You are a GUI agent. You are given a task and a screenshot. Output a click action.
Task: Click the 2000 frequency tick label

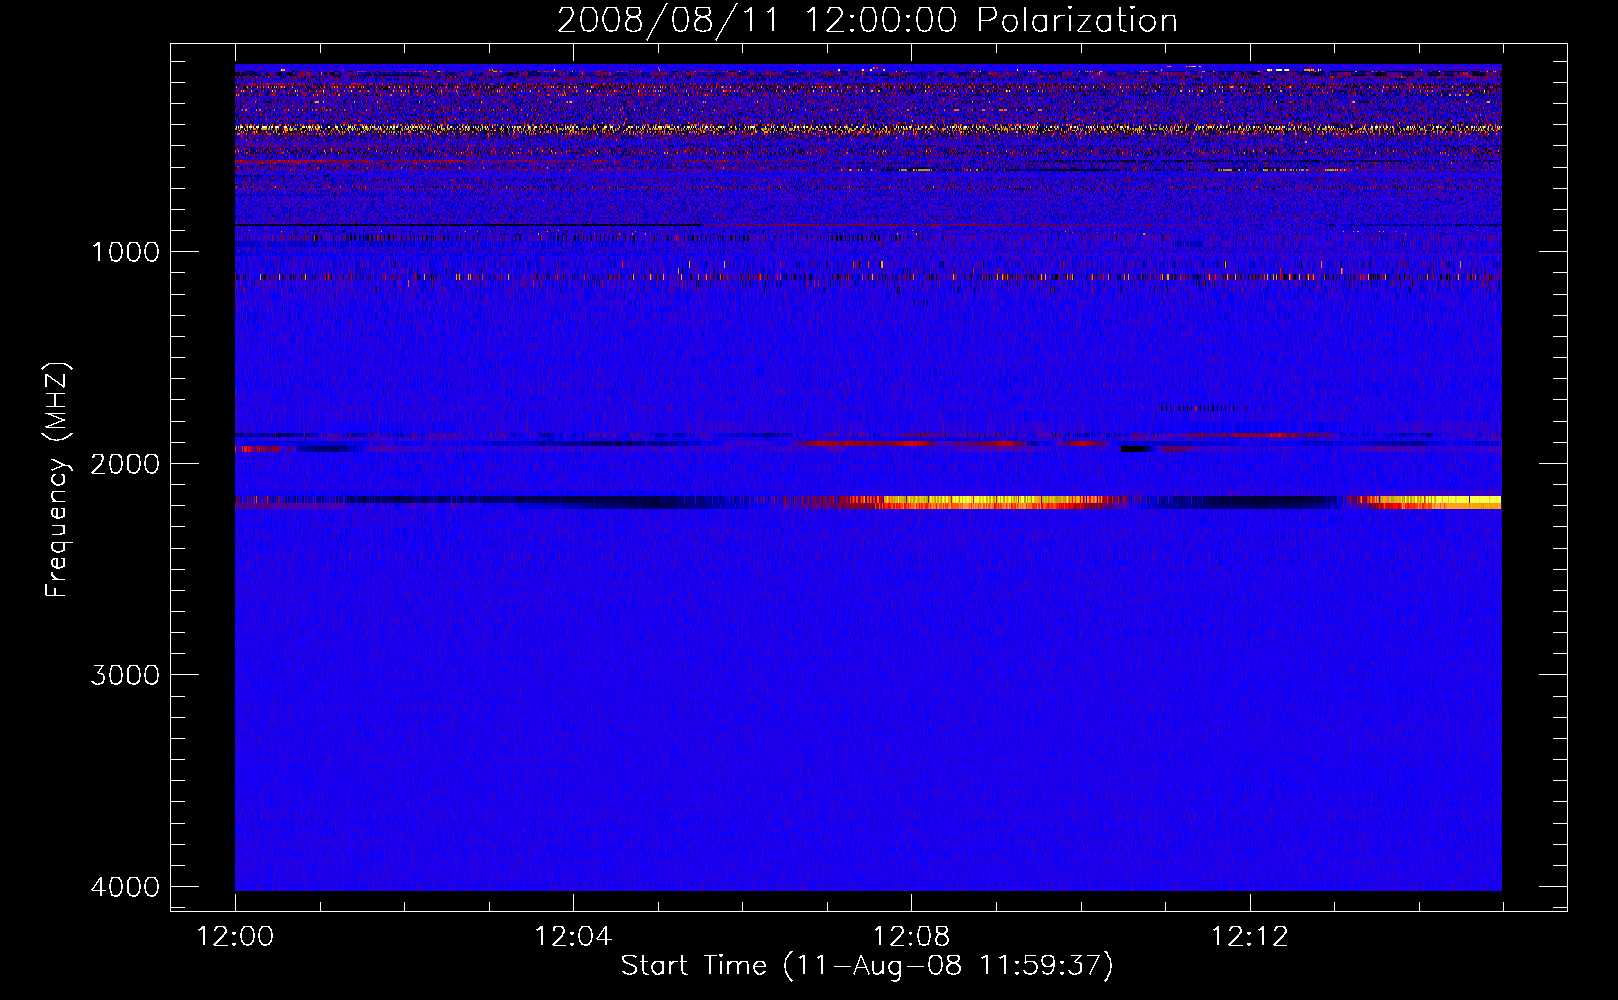click(125, 464)
